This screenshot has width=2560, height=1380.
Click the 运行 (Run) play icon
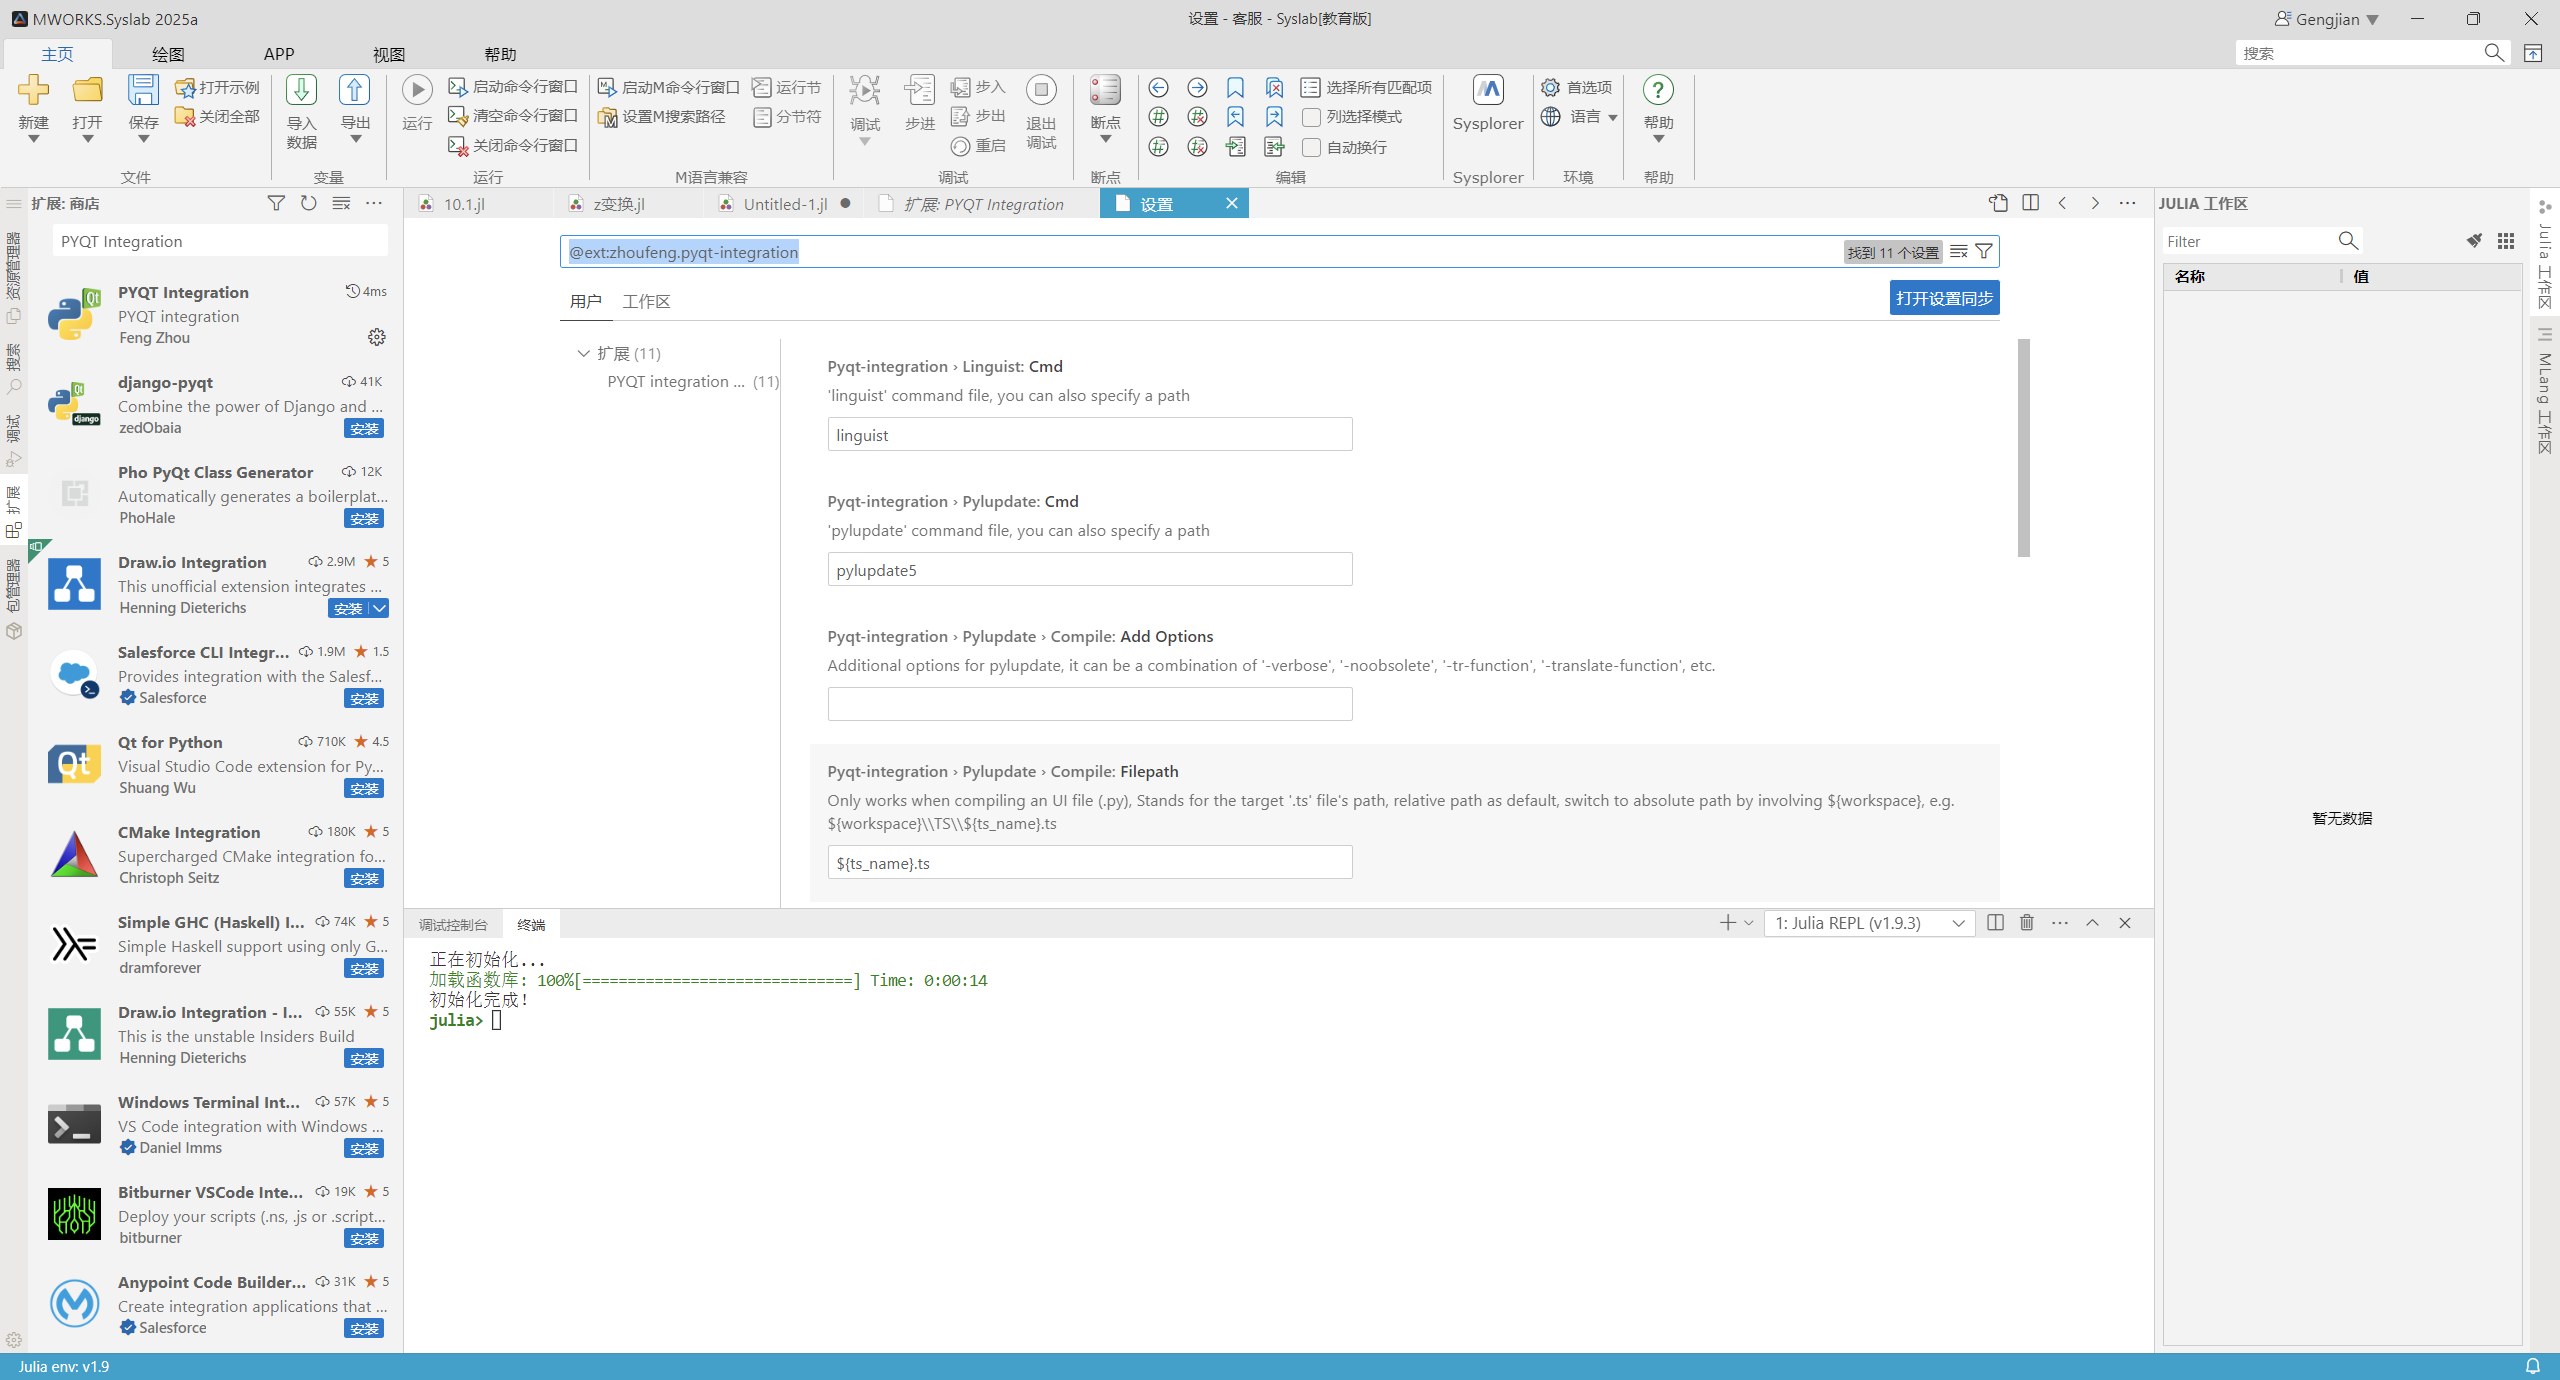(x=417, y=90)
